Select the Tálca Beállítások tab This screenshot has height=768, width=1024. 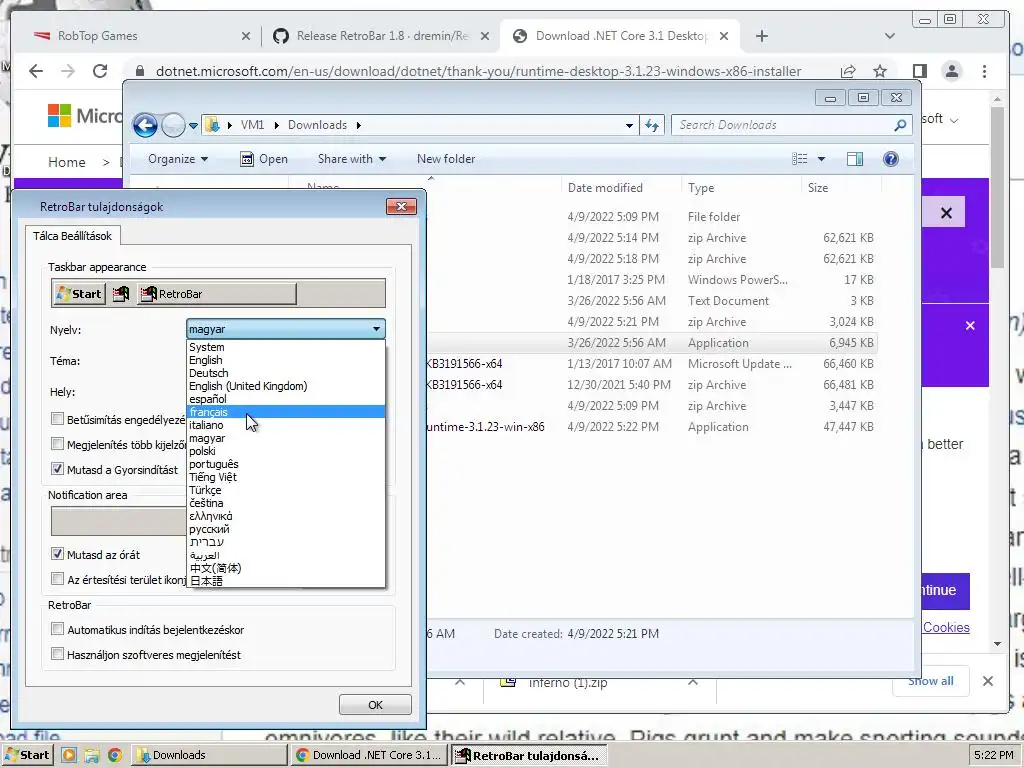tap(72, 236)
